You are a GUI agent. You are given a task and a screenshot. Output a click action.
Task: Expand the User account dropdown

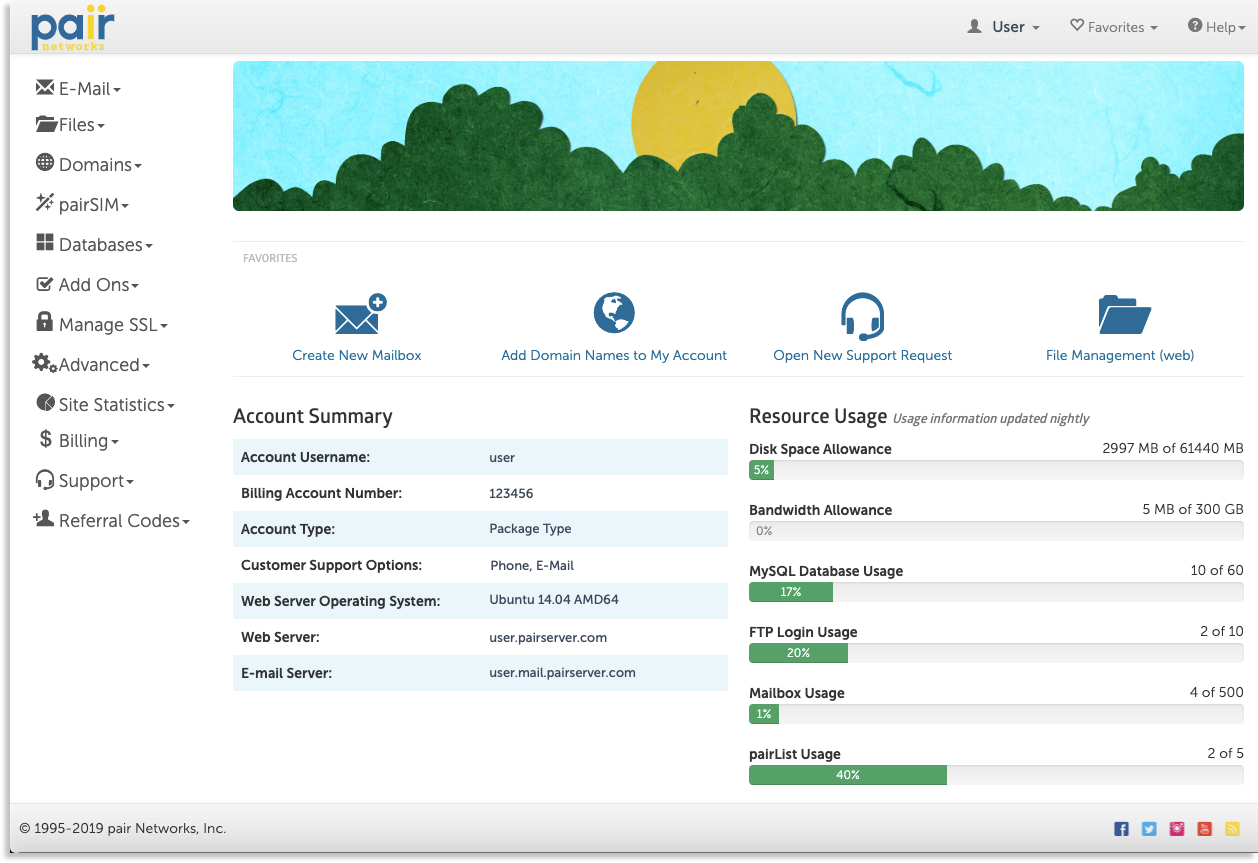click(x=1004, y=27)
